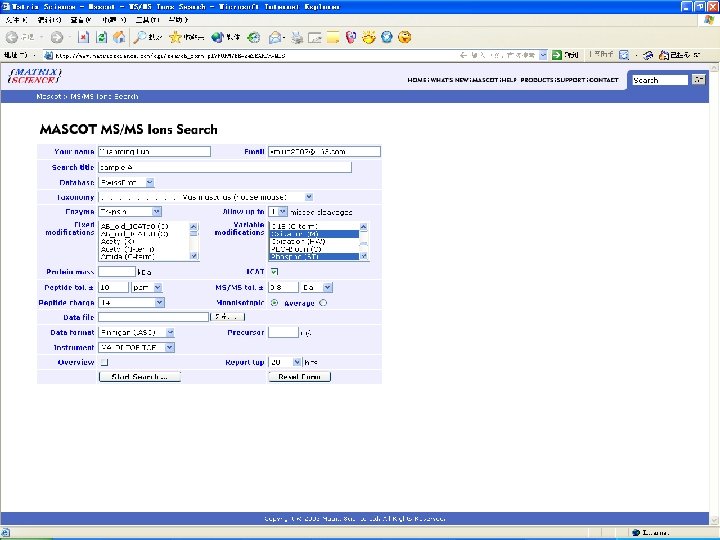Open the magnifier Search toolbar icon
Viewport: 720px width, 540px height.
tap(139, 37)
